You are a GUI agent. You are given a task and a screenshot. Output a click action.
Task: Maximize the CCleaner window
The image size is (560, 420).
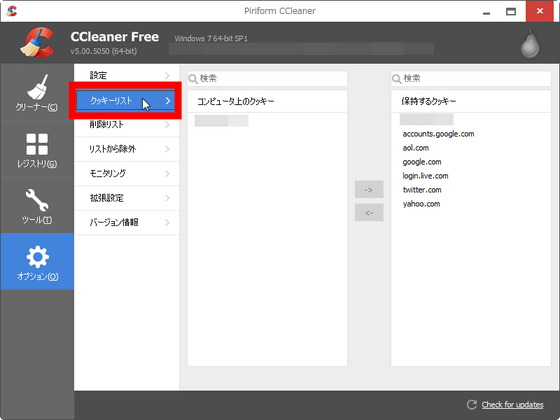[511, 11]
